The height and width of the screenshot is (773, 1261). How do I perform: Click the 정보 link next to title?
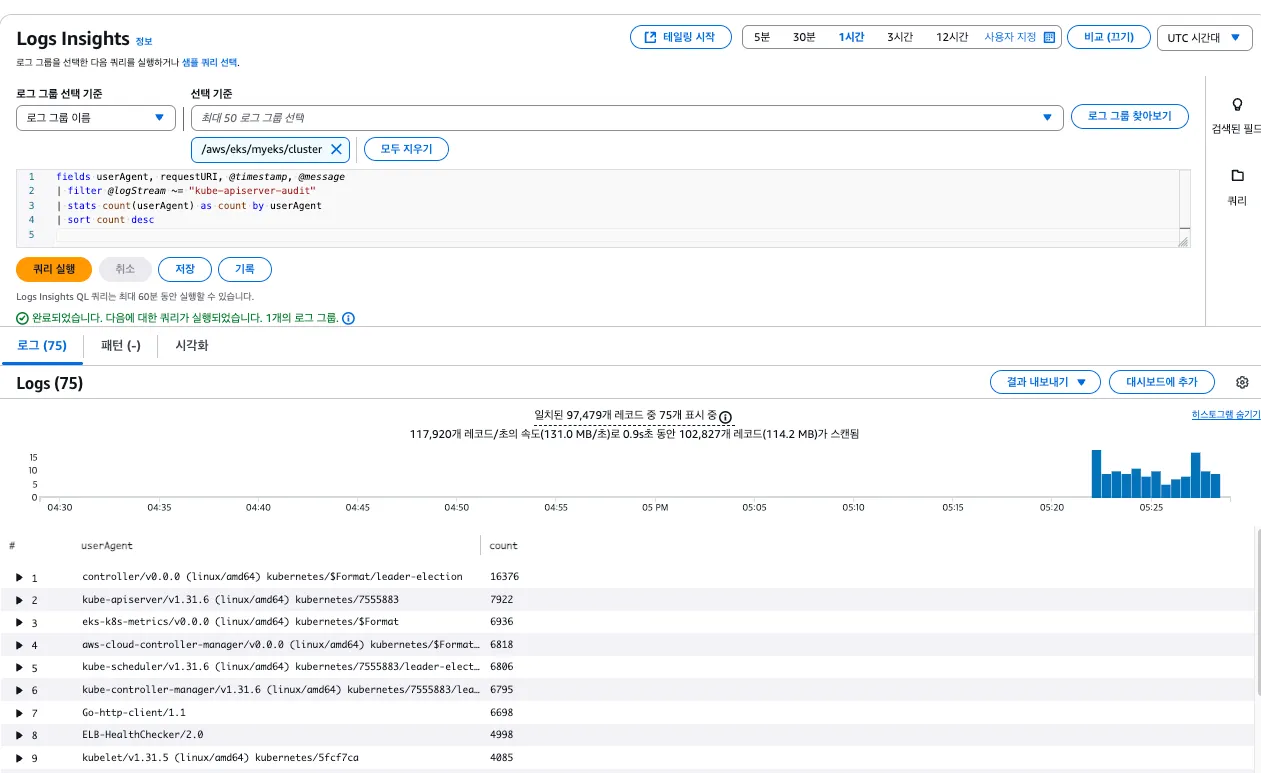coord(144,41)
